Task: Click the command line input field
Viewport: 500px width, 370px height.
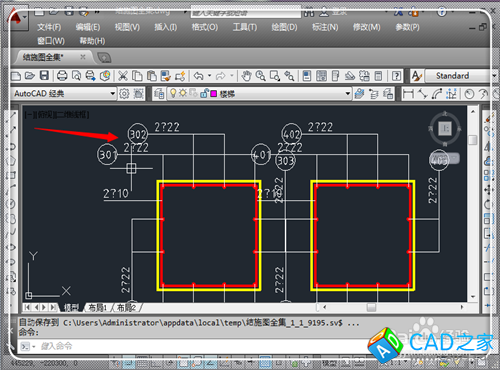Action: point(200,346)
